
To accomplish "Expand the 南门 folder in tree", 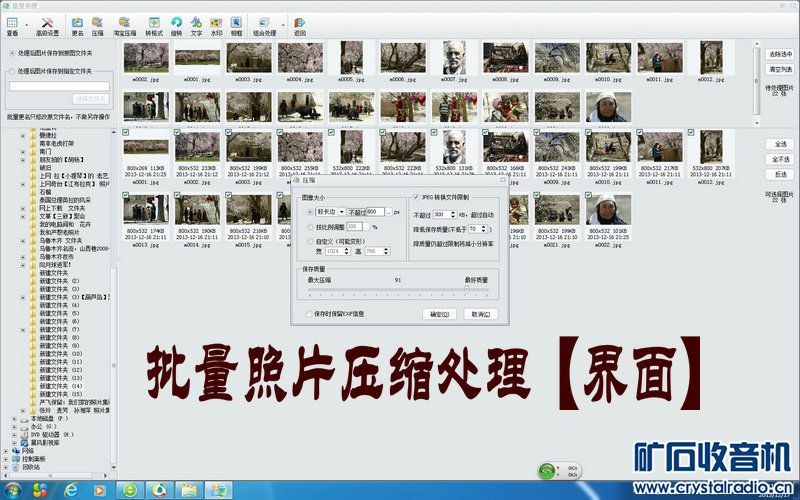I will point(23,152).
